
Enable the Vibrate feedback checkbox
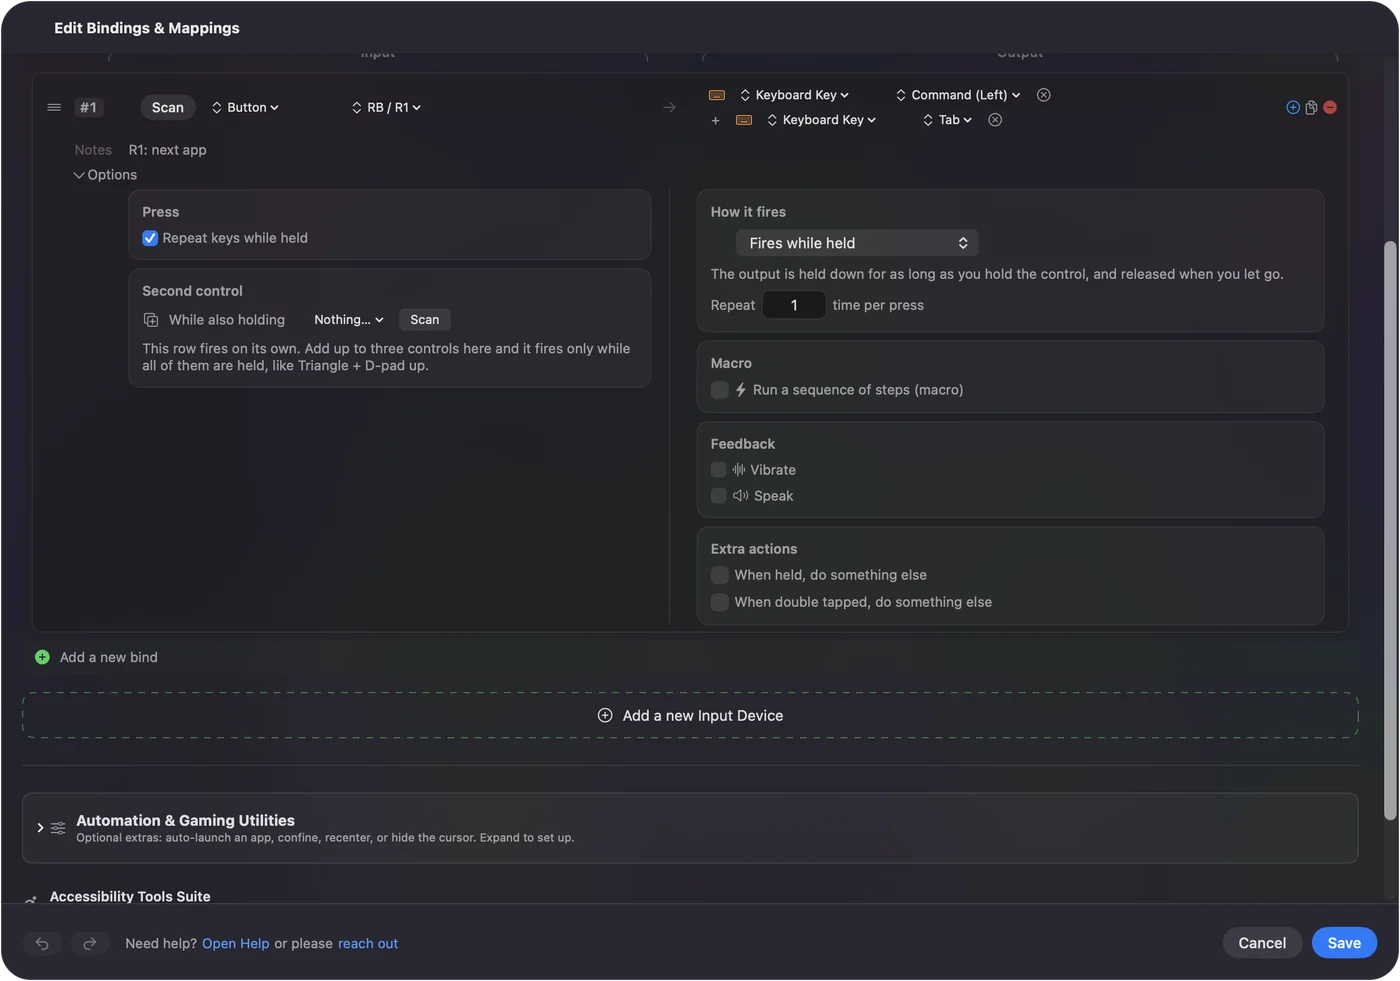pos(718,469)
